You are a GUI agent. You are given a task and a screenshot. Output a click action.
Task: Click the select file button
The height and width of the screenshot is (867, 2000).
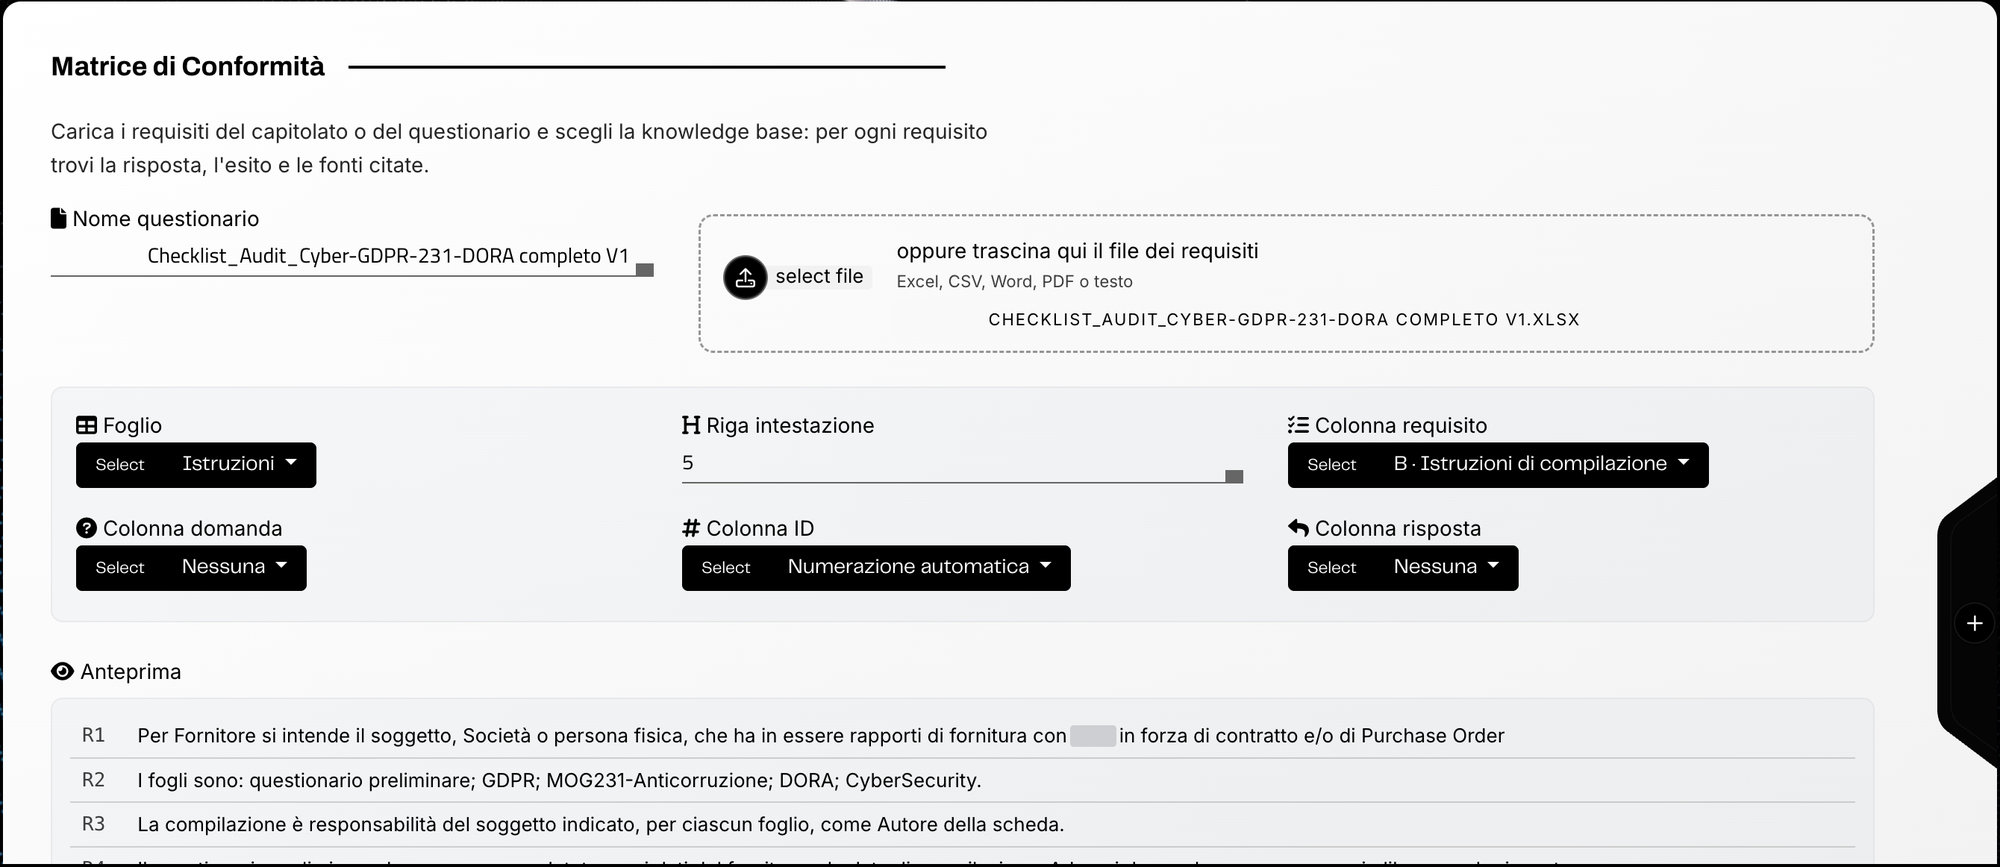coord(819,277)
